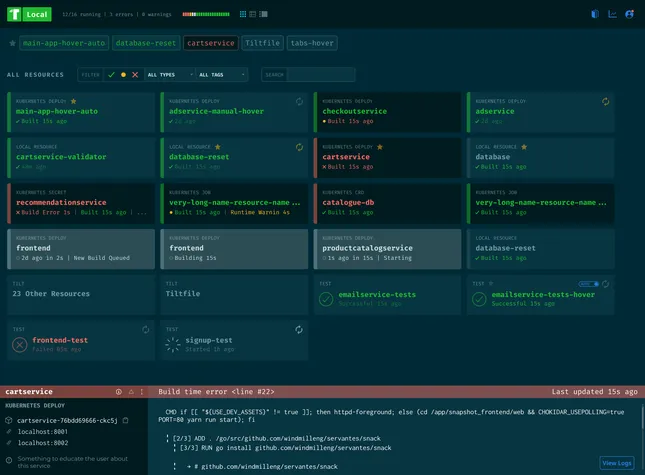Viewport: 645px width, 475px height.
Task: Copy the cartservice pod ID
Action: (x=125, y=420)
